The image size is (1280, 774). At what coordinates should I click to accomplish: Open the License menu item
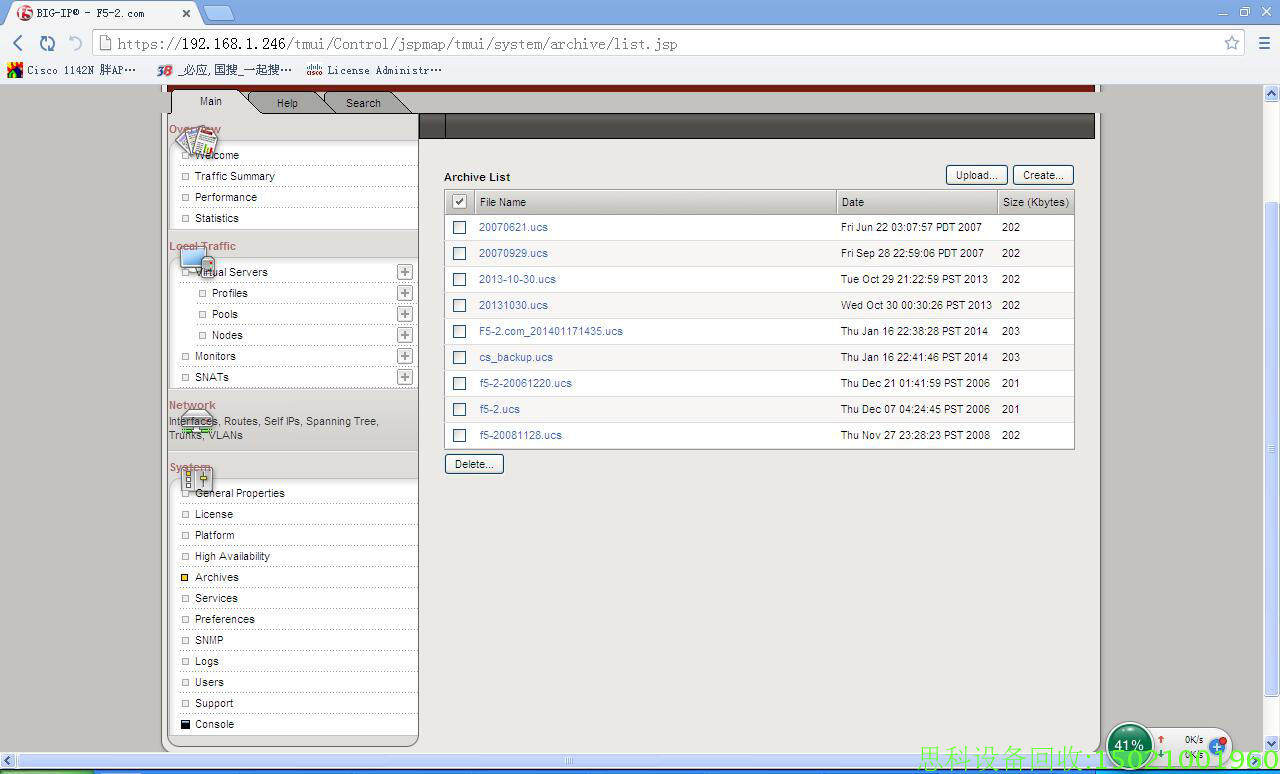click(x=214, y=514)
